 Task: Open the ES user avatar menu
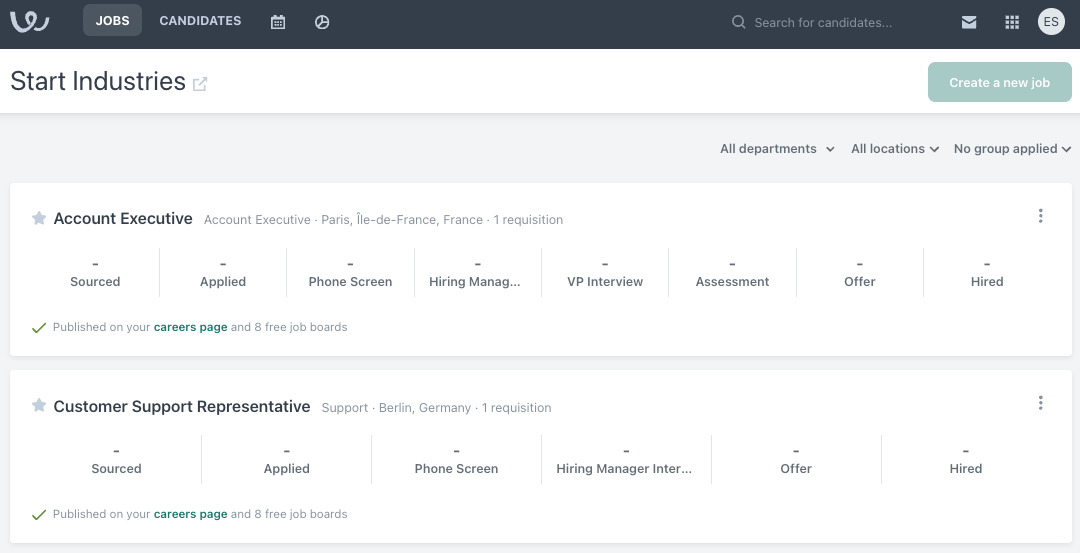pyautogui.click(x=1051, y=22)
